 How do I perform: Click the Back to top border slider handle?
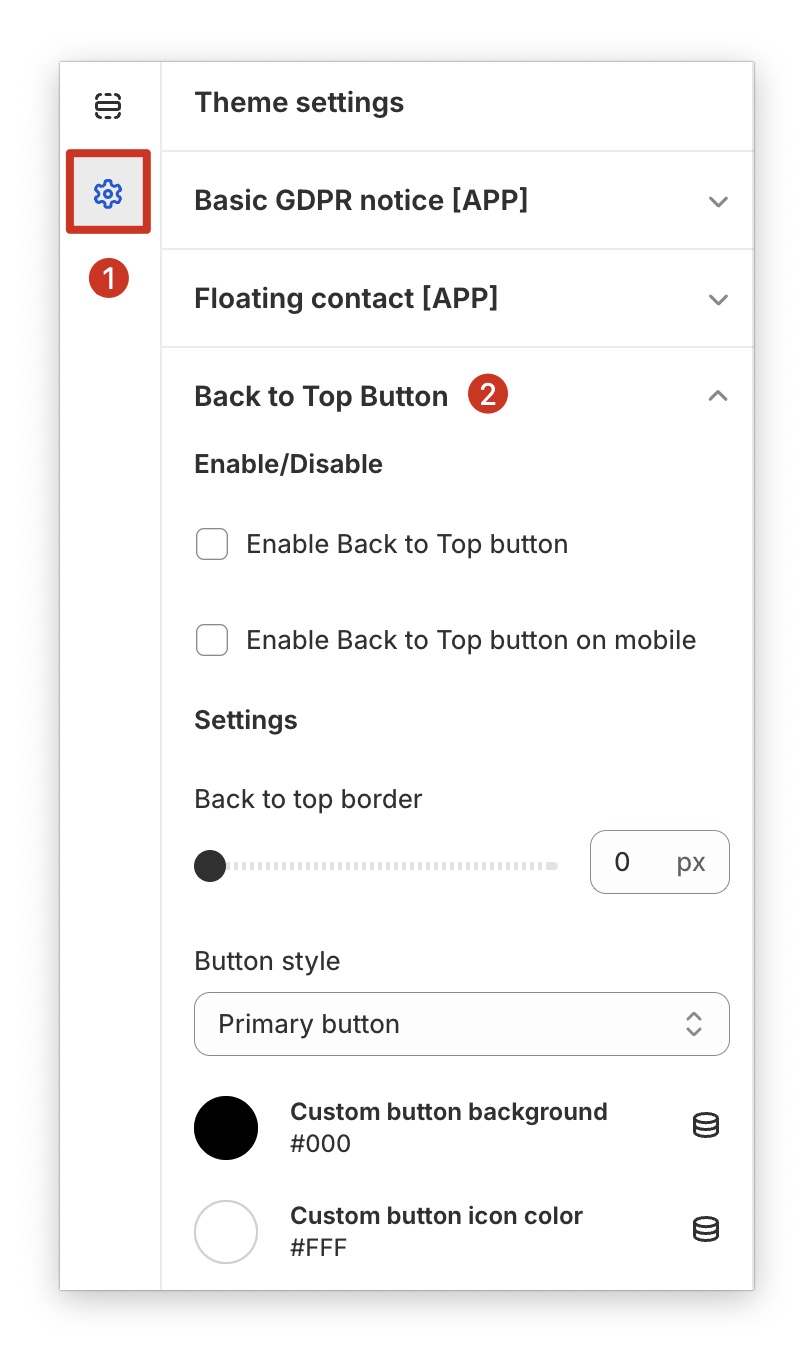pyautogui.click(x=210, y=865)
